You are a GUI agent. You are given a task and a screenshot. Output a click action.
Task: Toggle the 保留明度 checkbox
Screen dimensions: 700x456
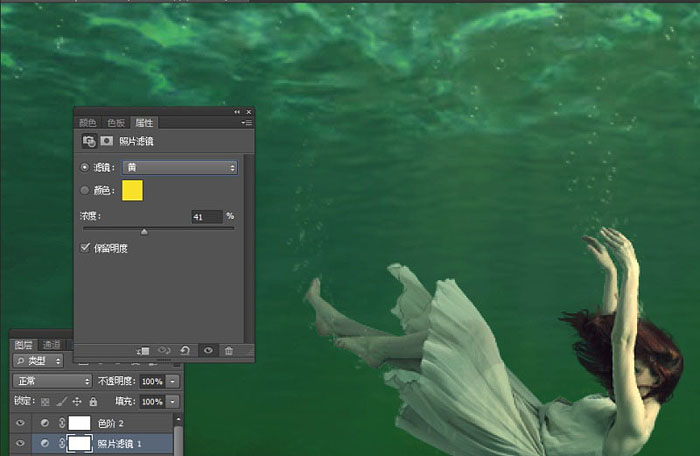tap(85, 248)
